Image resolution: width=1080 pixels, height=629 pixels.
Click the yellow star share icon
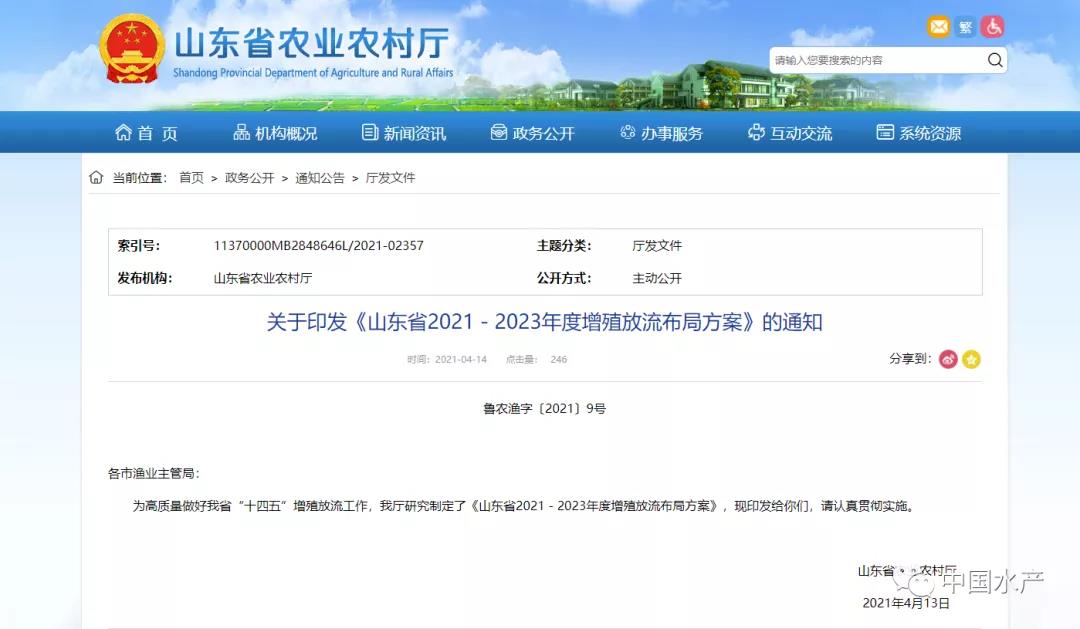(971, 359)
